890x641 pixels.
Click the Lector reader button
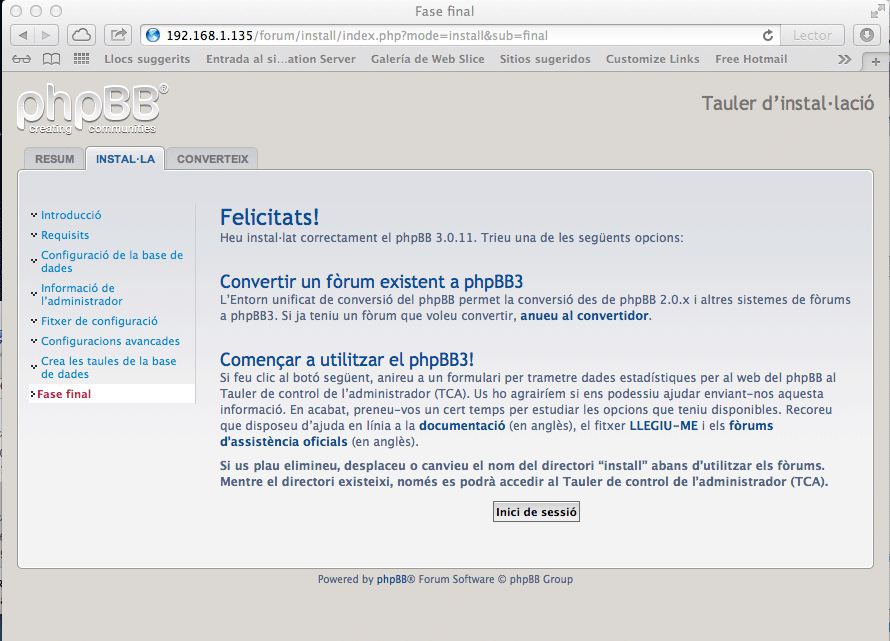point(812,35)
